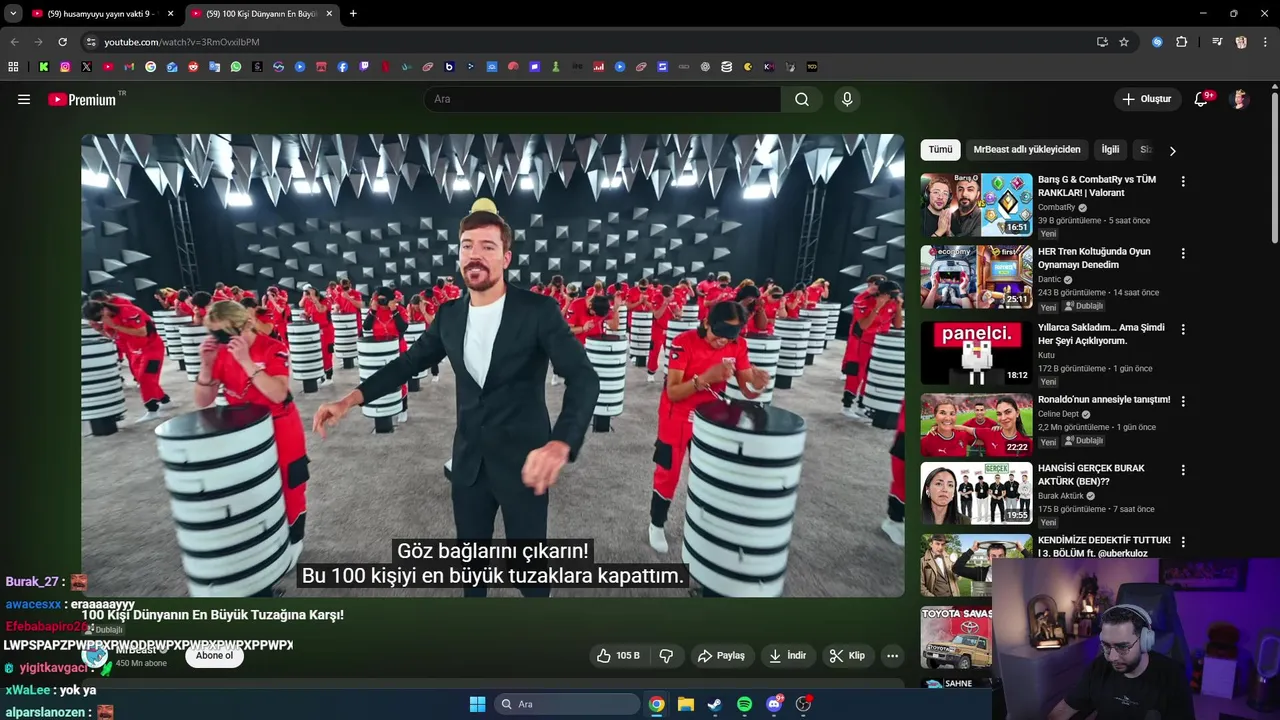Open YouTube notifications bell

tap(1202, 99)
